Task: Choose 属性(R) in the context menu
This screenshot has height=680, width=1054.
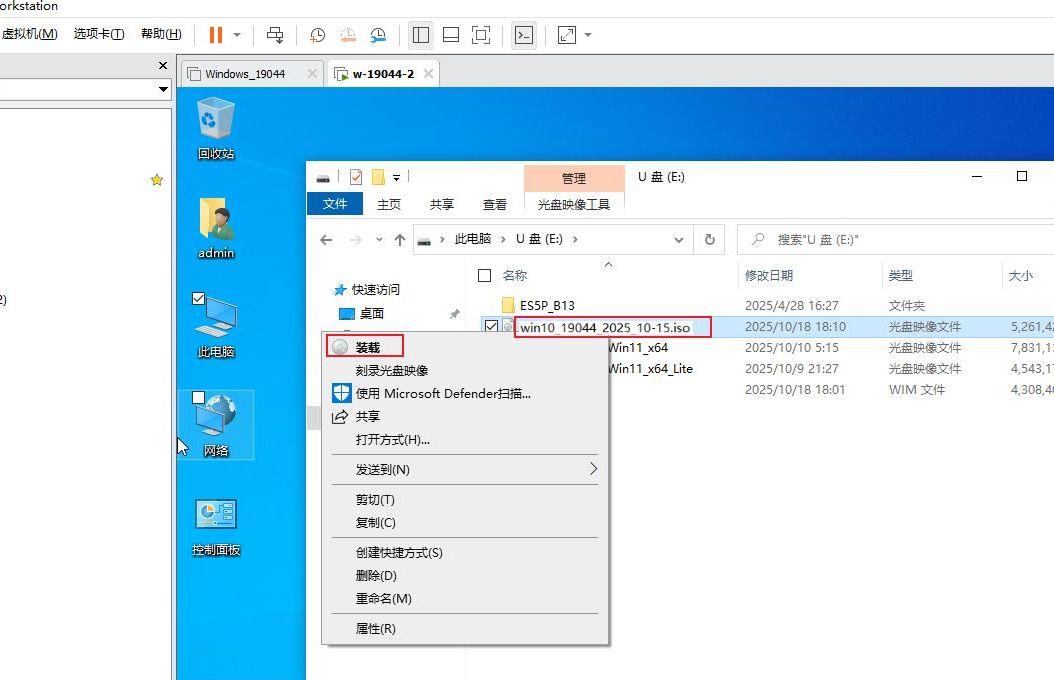Action: tap(375, 629)
